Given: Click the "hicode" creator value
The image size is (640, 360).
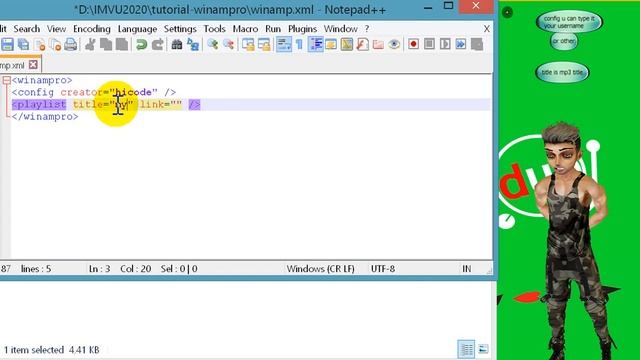Looking at the screenshot, I should [x=134, y=92].
